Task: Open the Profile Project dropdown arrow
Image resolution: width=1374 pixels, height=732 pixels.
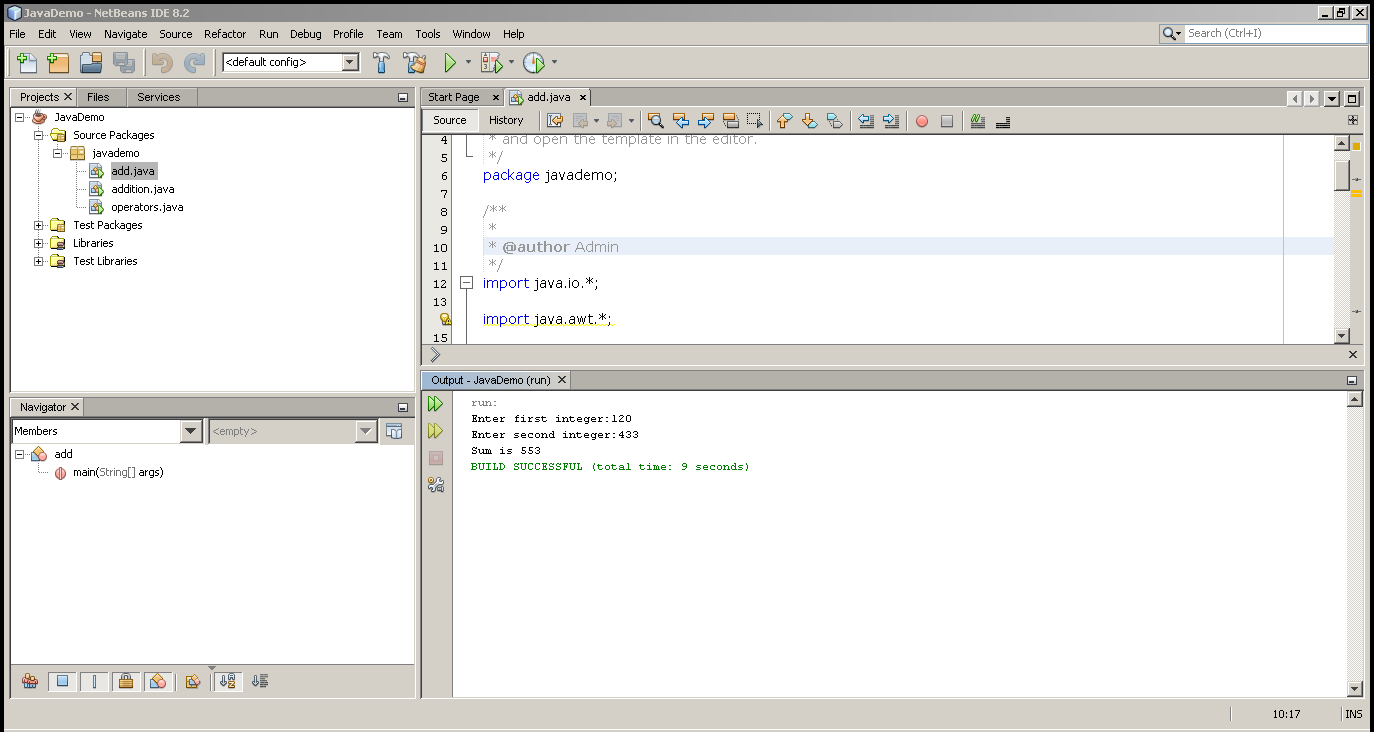Action: click(x=554, y=62)
